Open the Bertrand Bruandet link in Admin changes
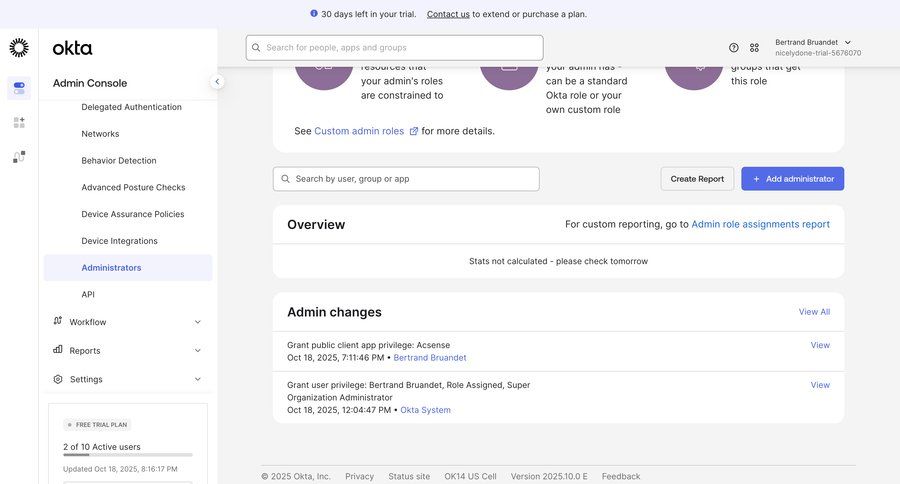The height and width of the screenshot is (484, 900). point(430,358)
